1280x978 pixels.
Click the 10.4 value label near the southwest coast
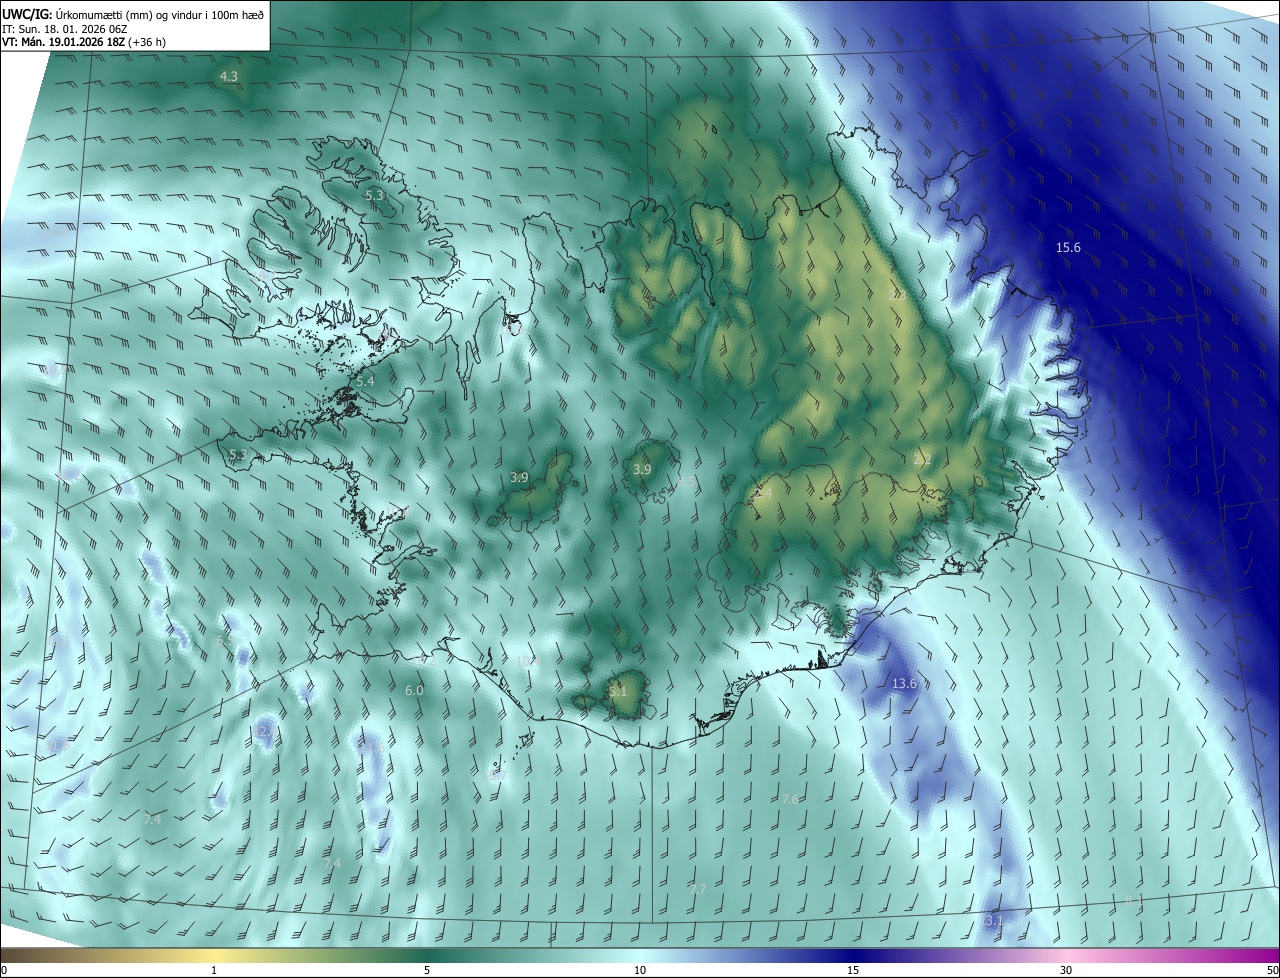528,661
